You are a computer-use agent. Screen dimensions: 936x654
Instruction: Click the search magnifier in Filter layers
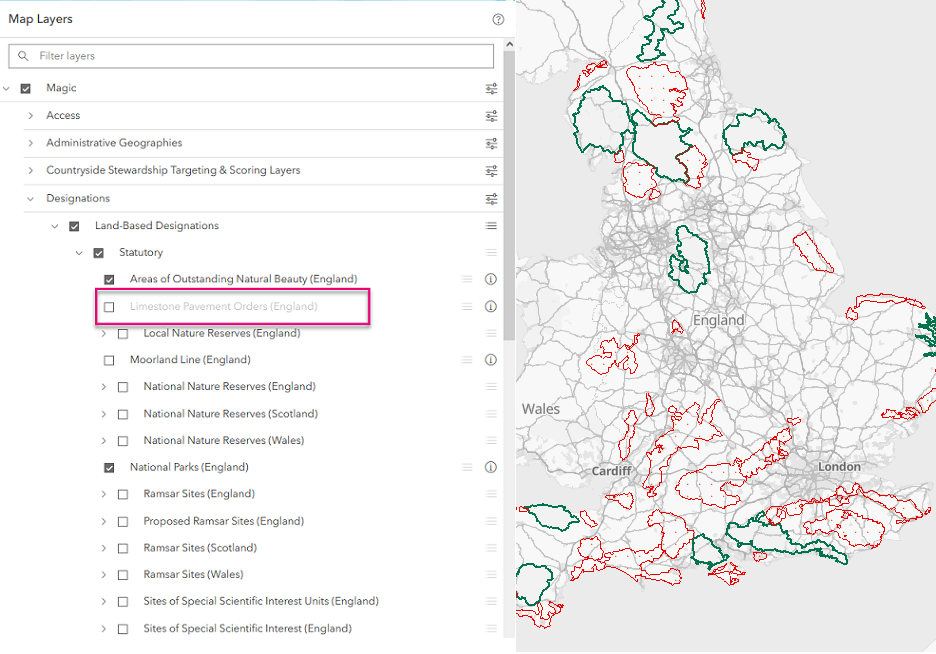(x=23, y=55)
